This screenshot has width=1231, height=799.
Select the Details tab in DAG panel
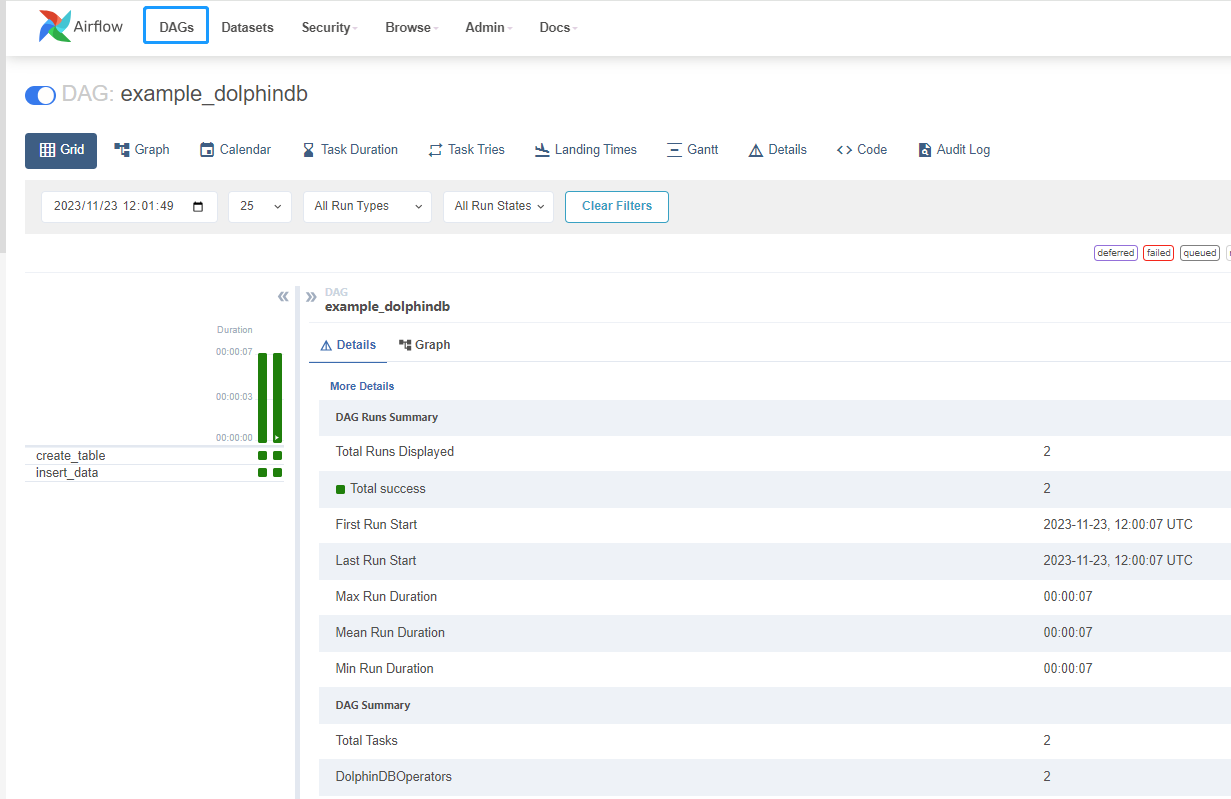(348, 345)
